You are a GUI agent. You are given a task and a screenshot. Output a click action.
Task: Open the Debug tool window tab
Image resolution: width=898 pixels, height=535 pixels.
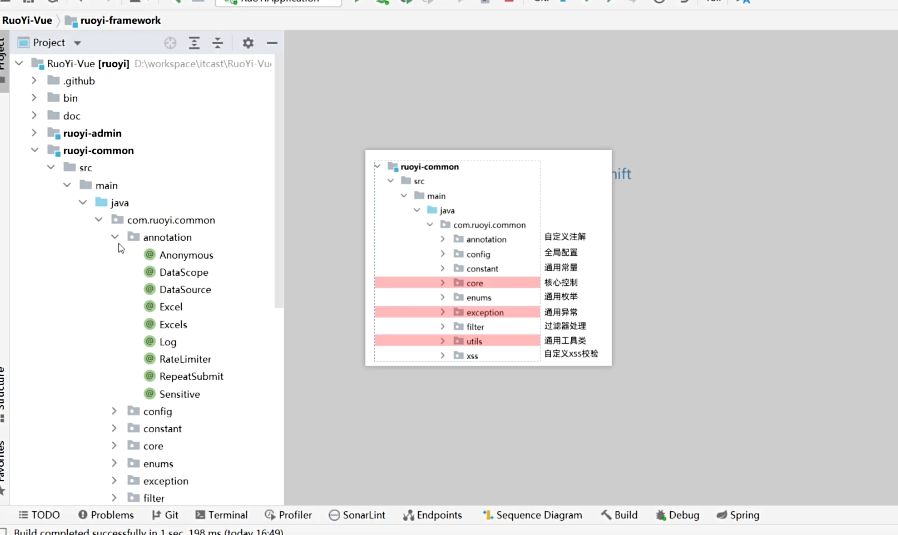click(678, 515)
